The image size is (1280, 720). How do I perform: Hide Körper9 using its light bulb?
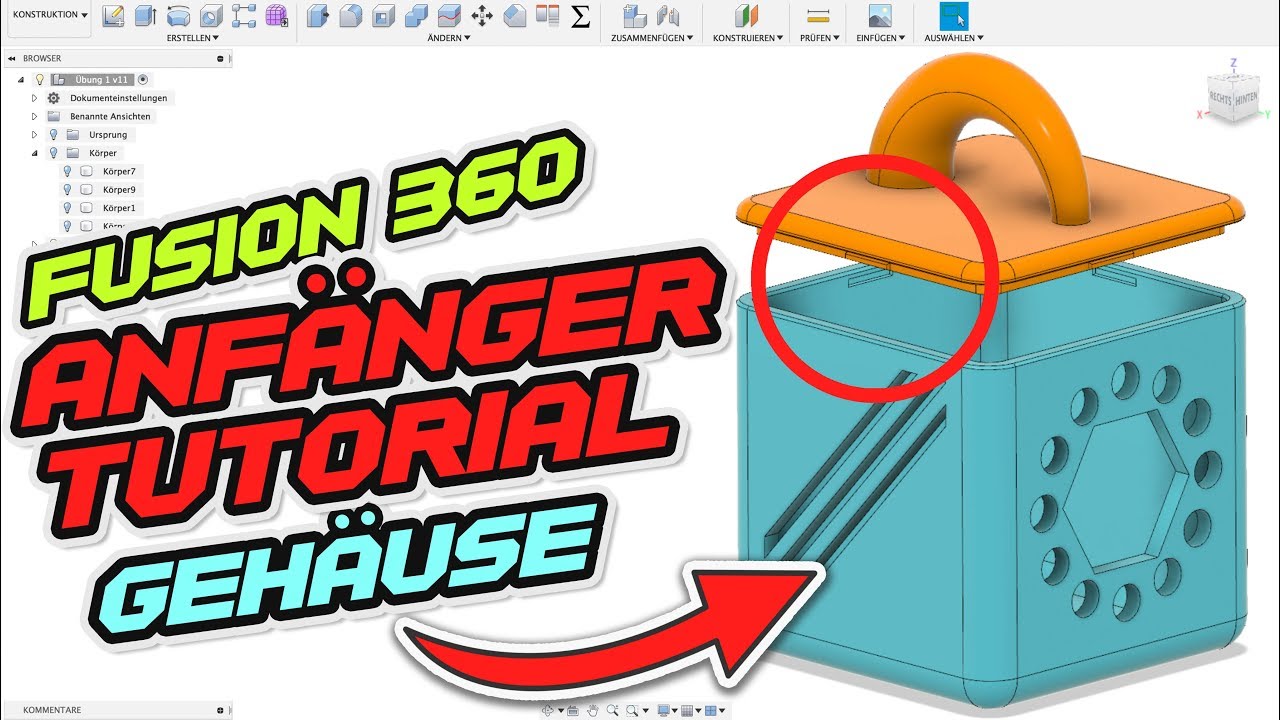[68, 189]
